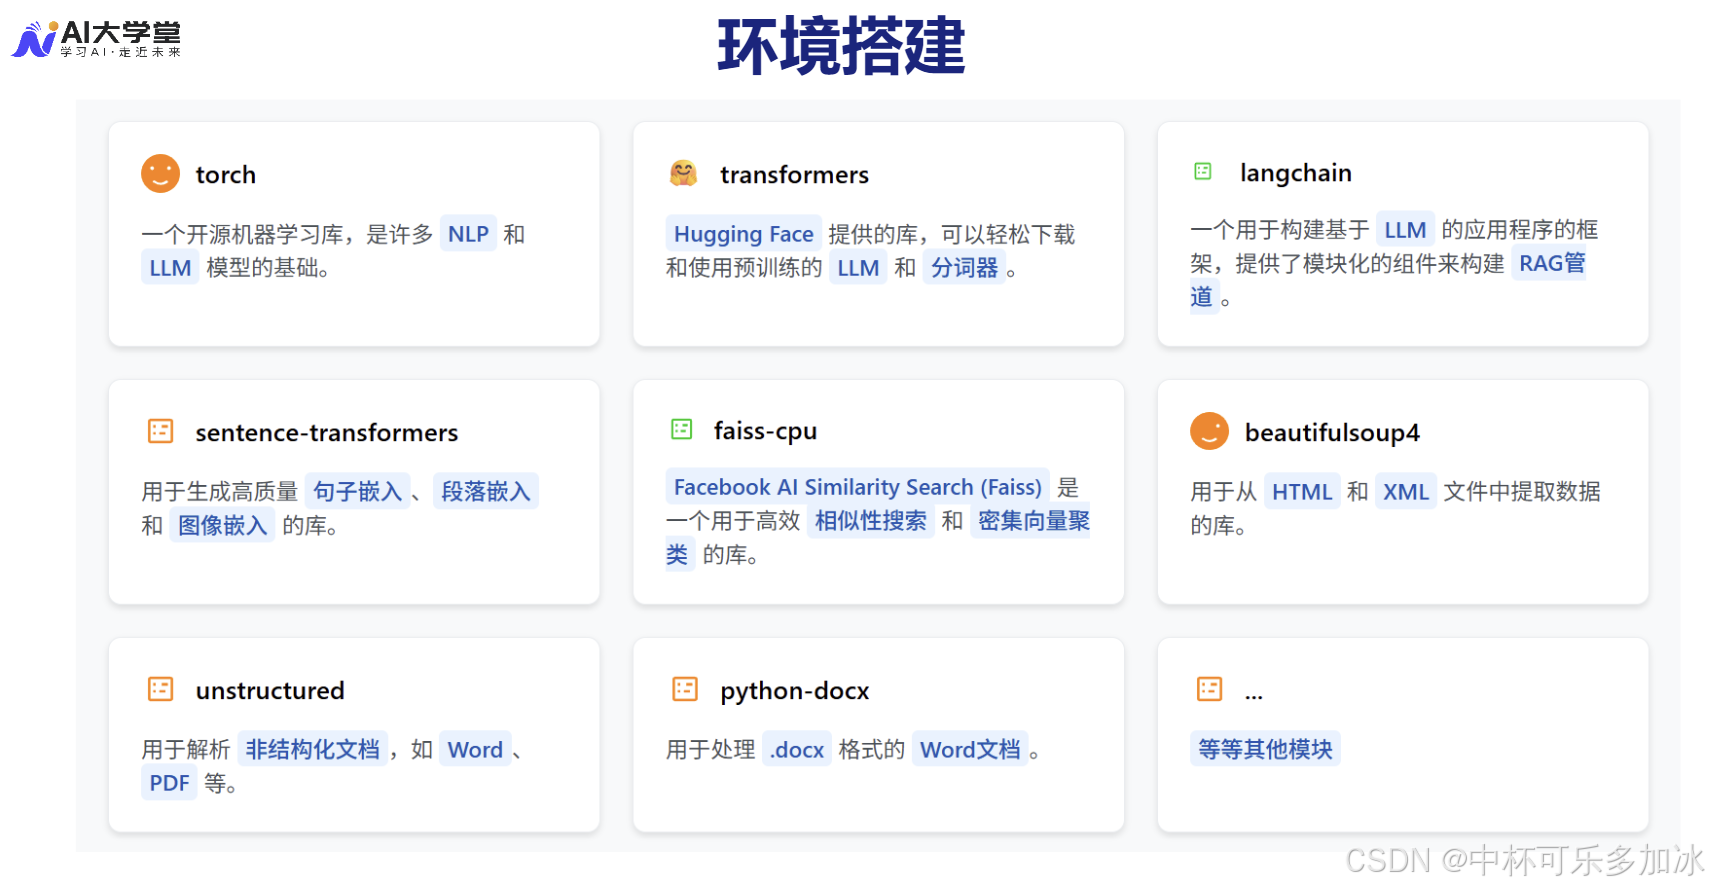Click the ellipsis title of the last card
The height and width of the screenshot is (890, 1709).
pos(1253,695)
